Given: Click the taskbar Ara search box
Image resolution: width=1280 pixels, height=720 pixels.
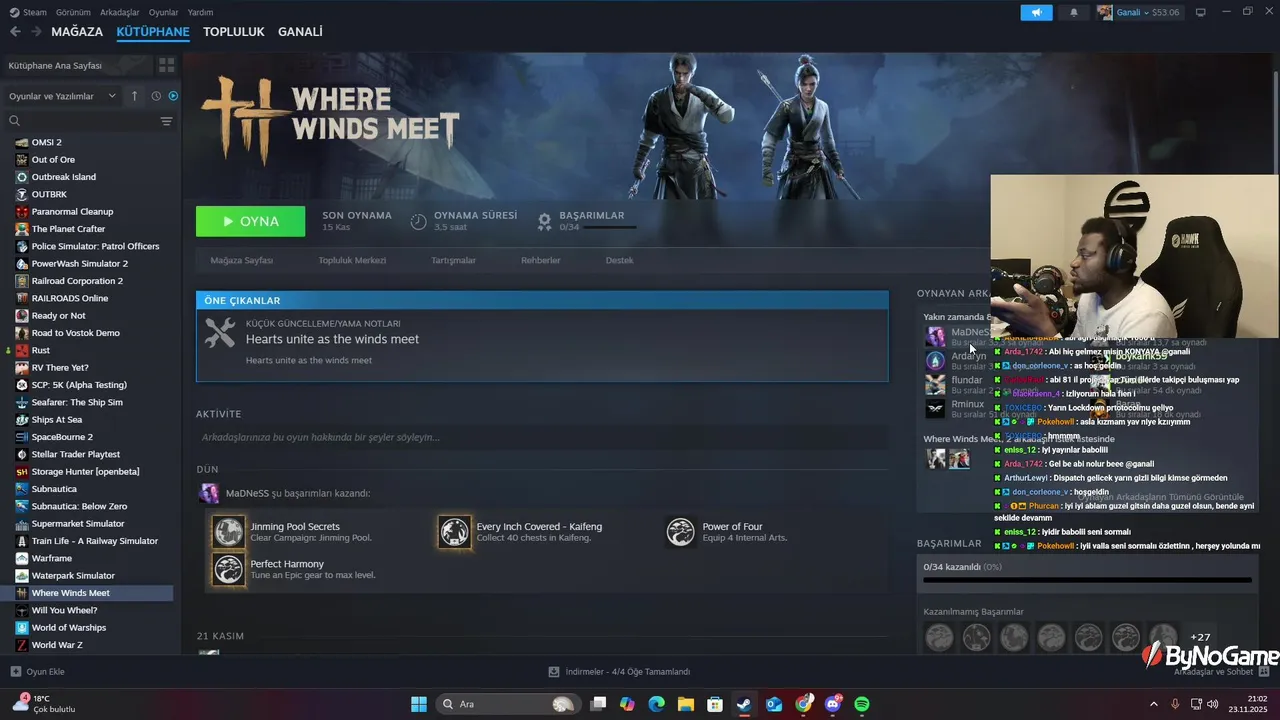Looking at the screenshot, I should (507, 704).
